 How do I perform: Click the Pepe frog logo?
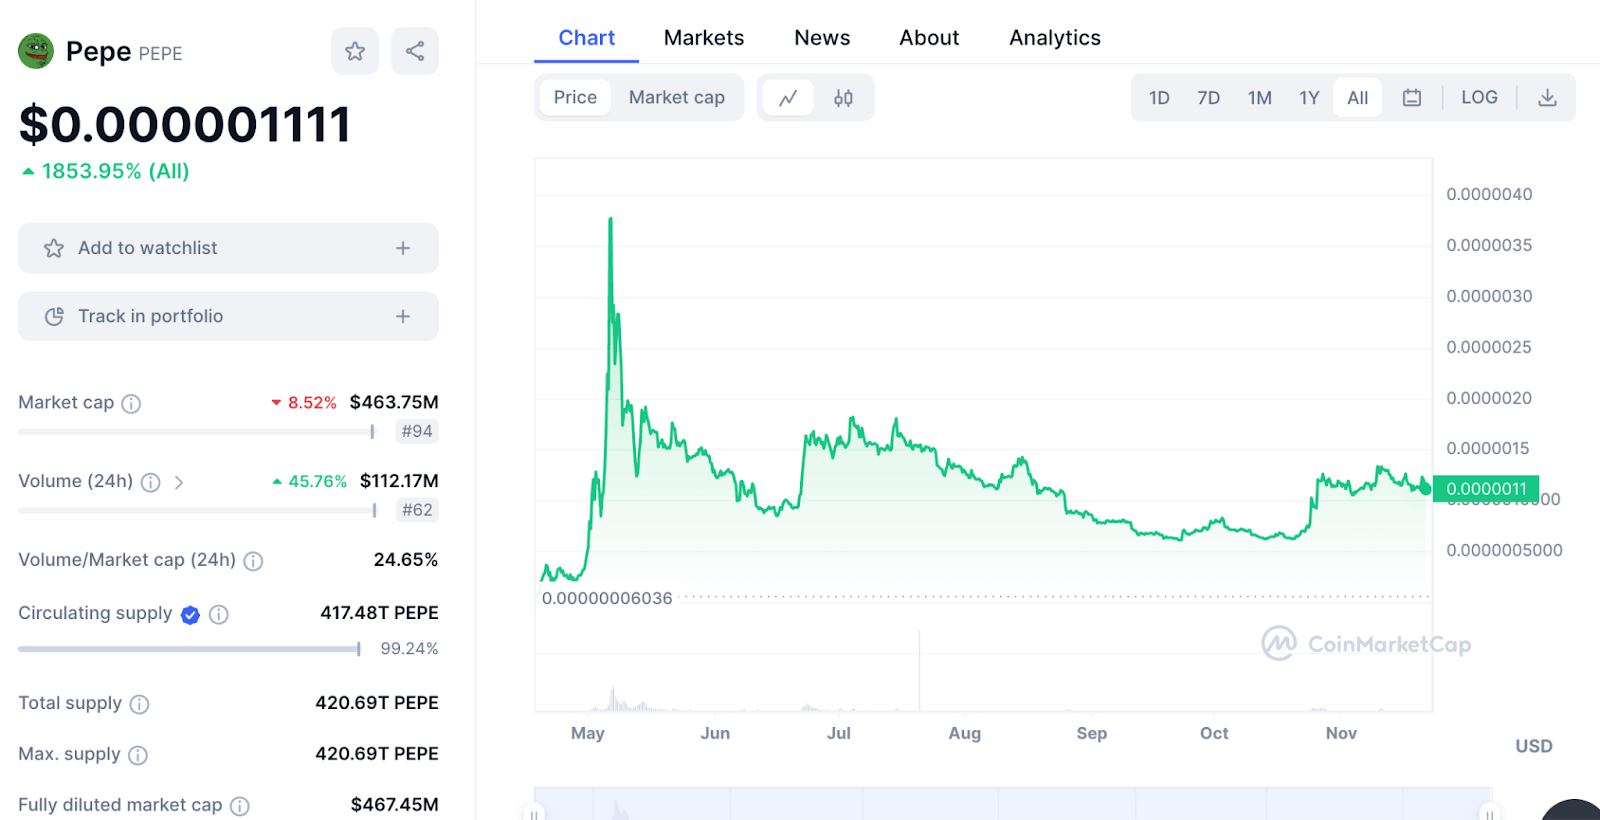pyautogui.click(x=36, y=51)
